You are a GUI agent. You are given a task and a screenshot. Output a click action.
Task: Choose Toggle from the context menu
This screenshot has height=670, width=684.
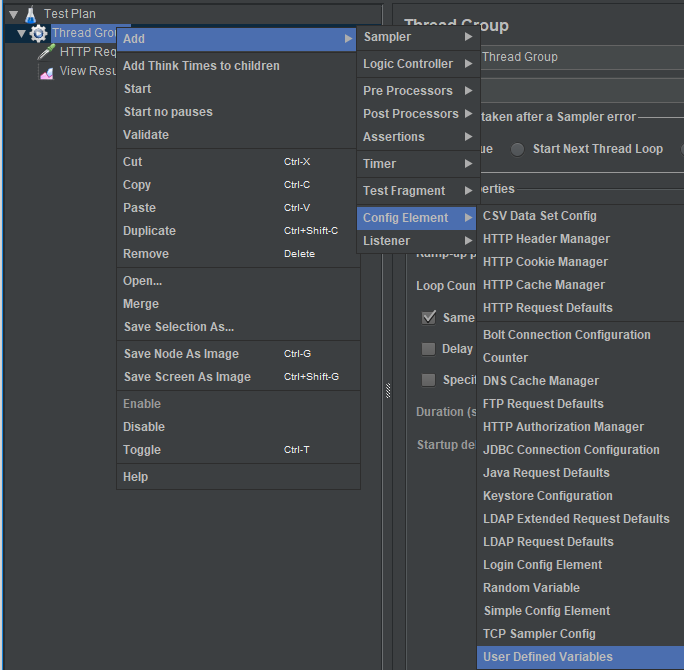[238, 450]
